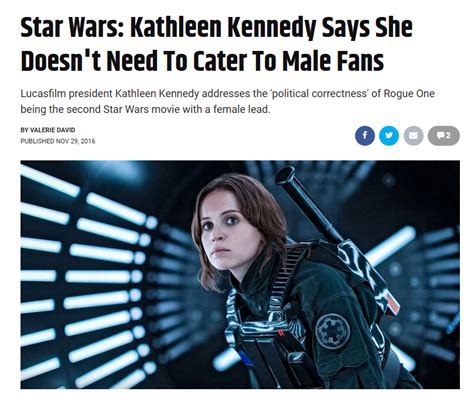Click headline line ending 'Says She'
Screen dimensions: 474x405
coord(217,28)
